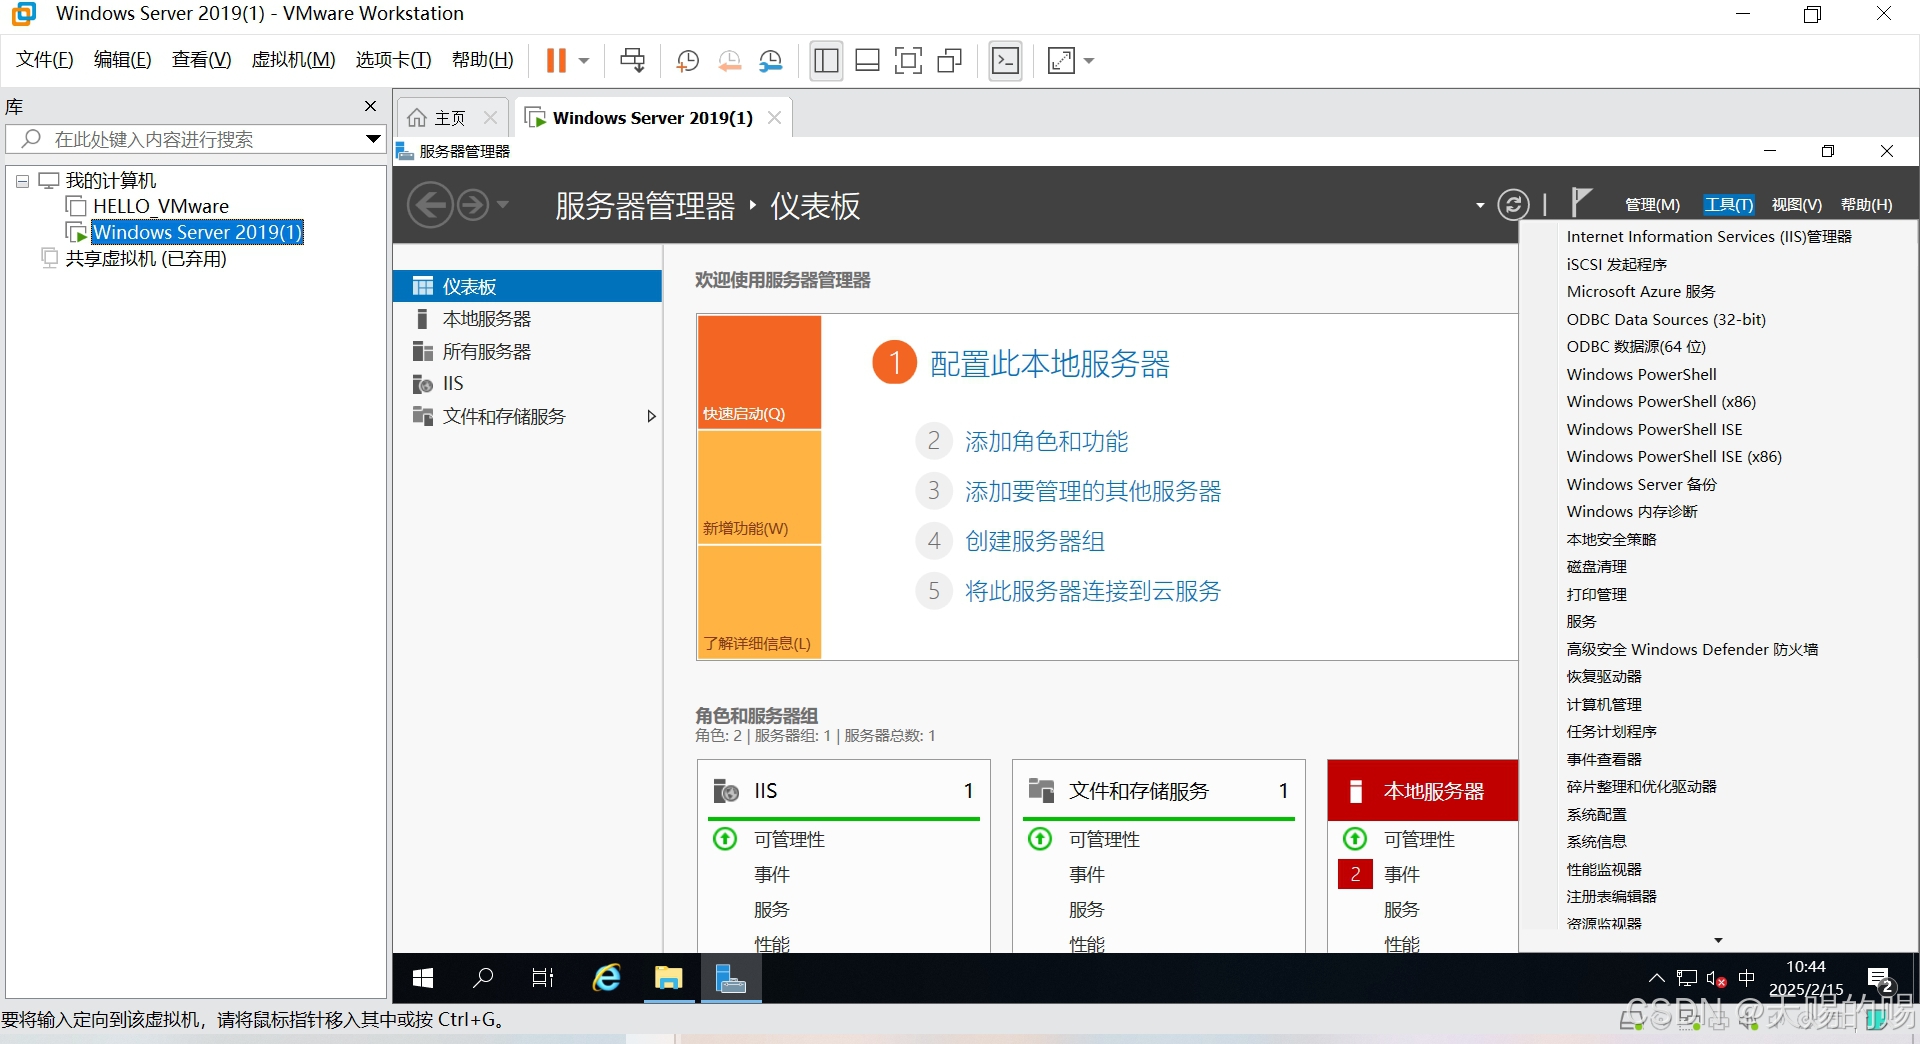
Task: Click the 添加要管理的其他服务器 link
Action: pos(1093,491)
